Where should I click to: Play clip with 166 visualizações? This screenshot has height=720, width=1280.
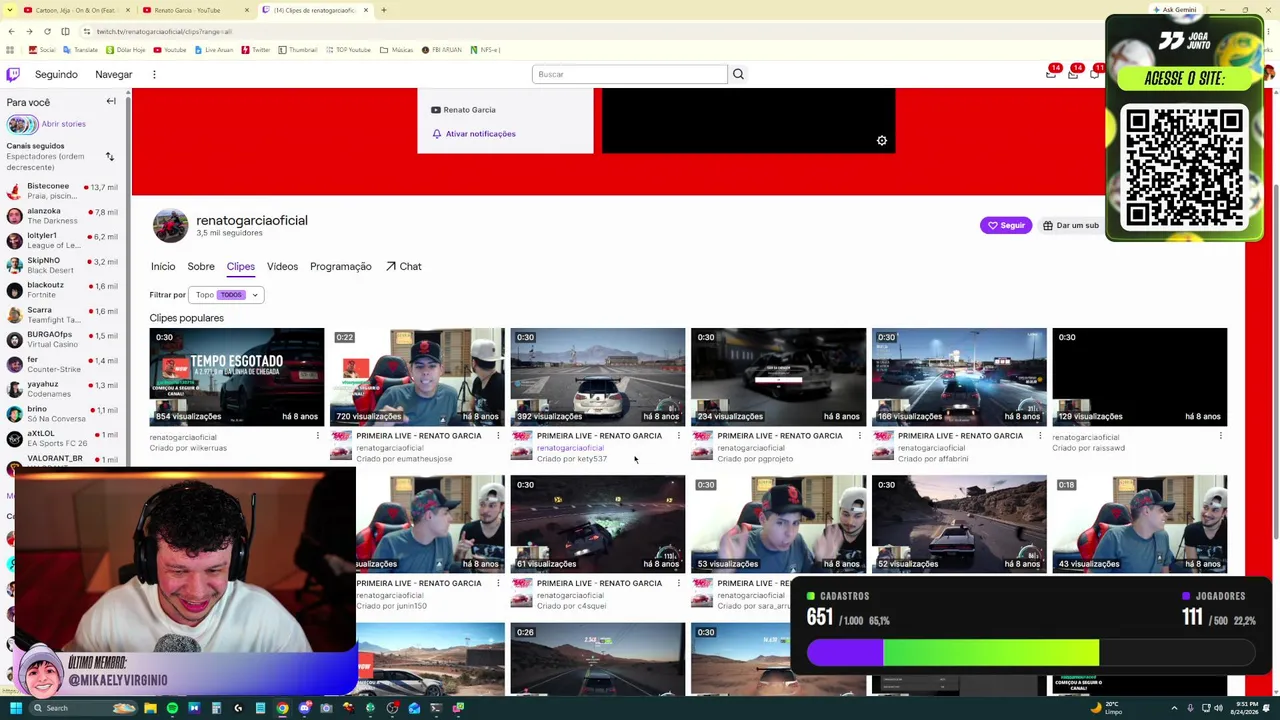[959, 376]
